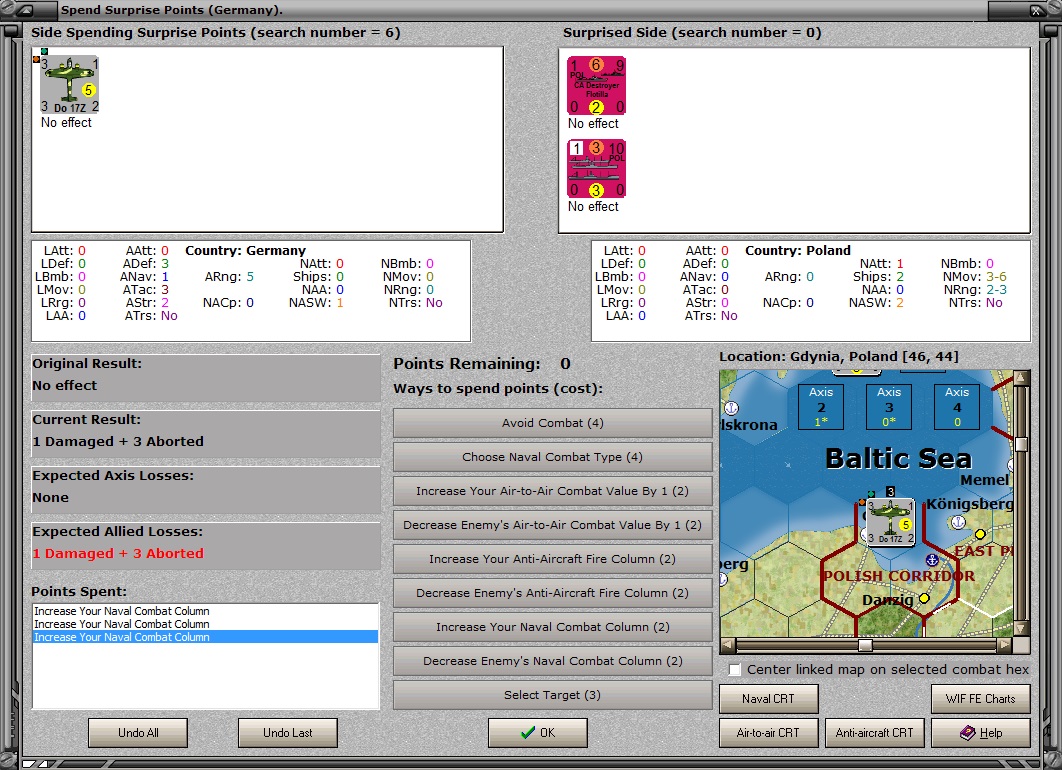Enable Center linked map on selected combat hex
The image size is (1062, 770).
click(x=736, y=669)
